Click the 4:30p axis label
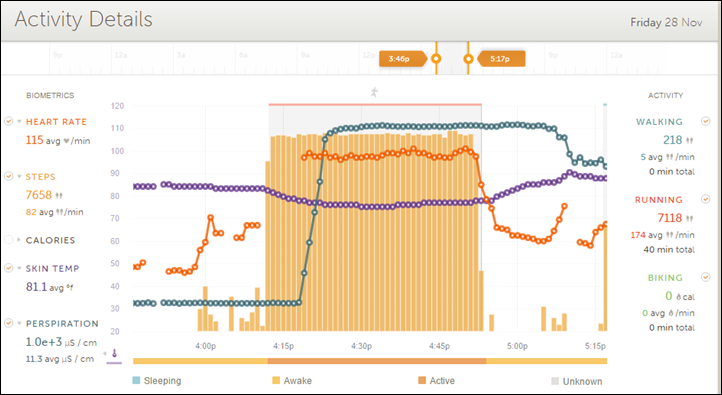 tap(361, 346)
